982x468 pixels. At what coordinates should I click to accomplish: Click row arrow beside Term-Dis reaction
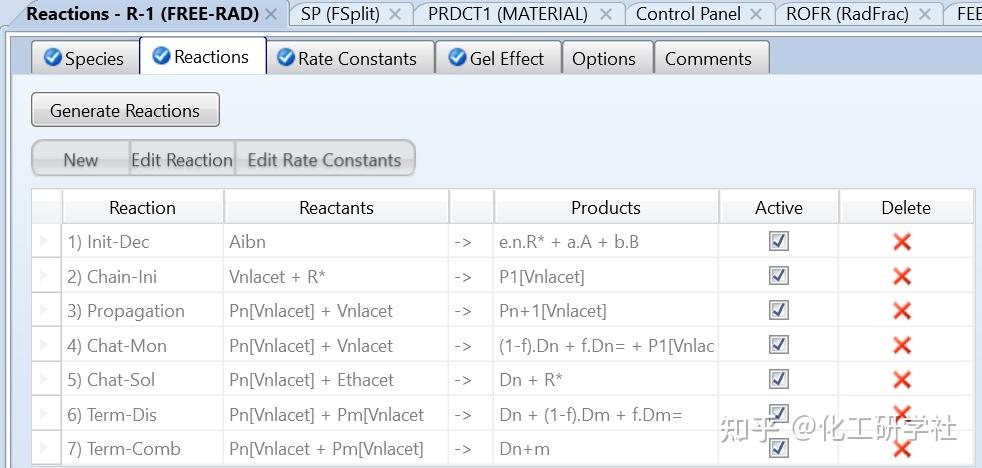44,415
